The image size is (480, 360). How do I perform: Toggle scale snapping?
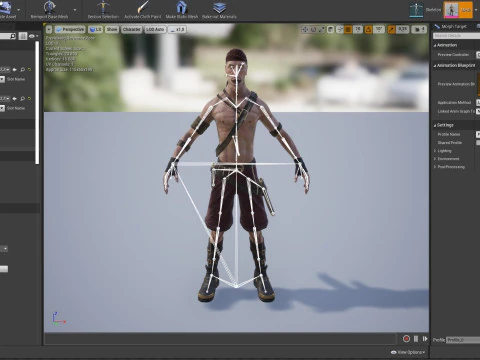coord(391,30)
